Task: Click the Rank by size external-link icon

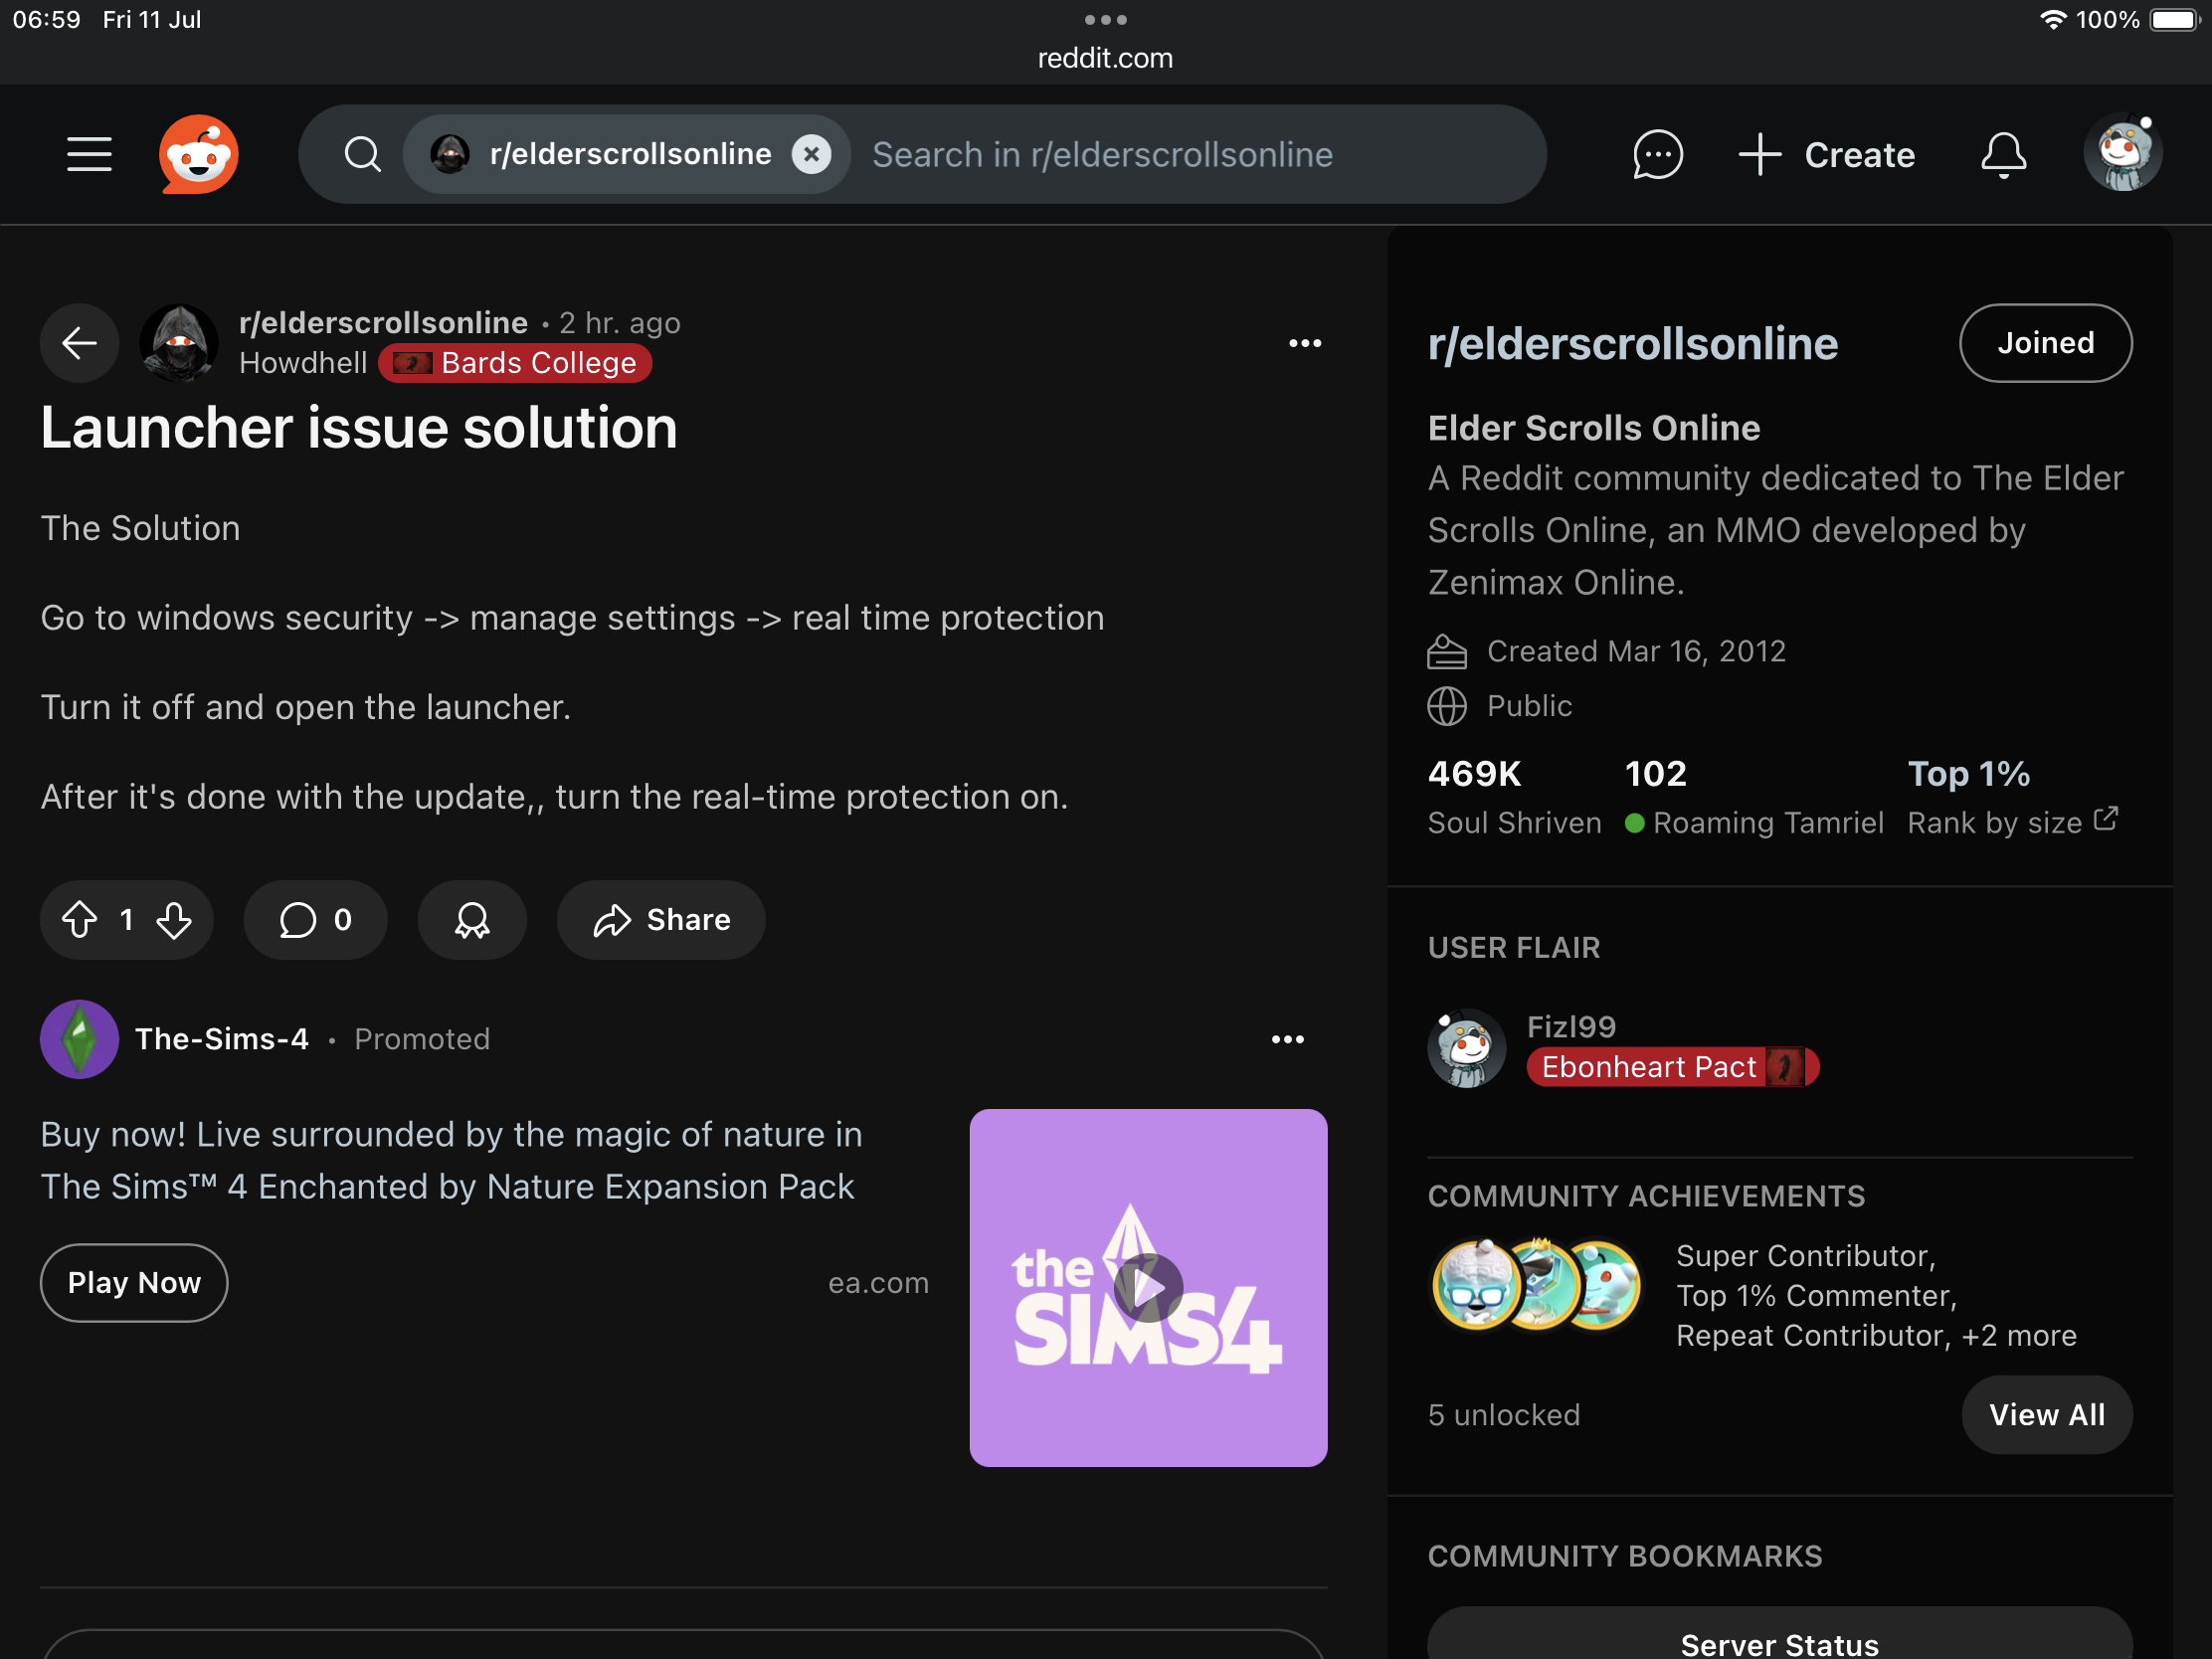Action: (2105, 819)
